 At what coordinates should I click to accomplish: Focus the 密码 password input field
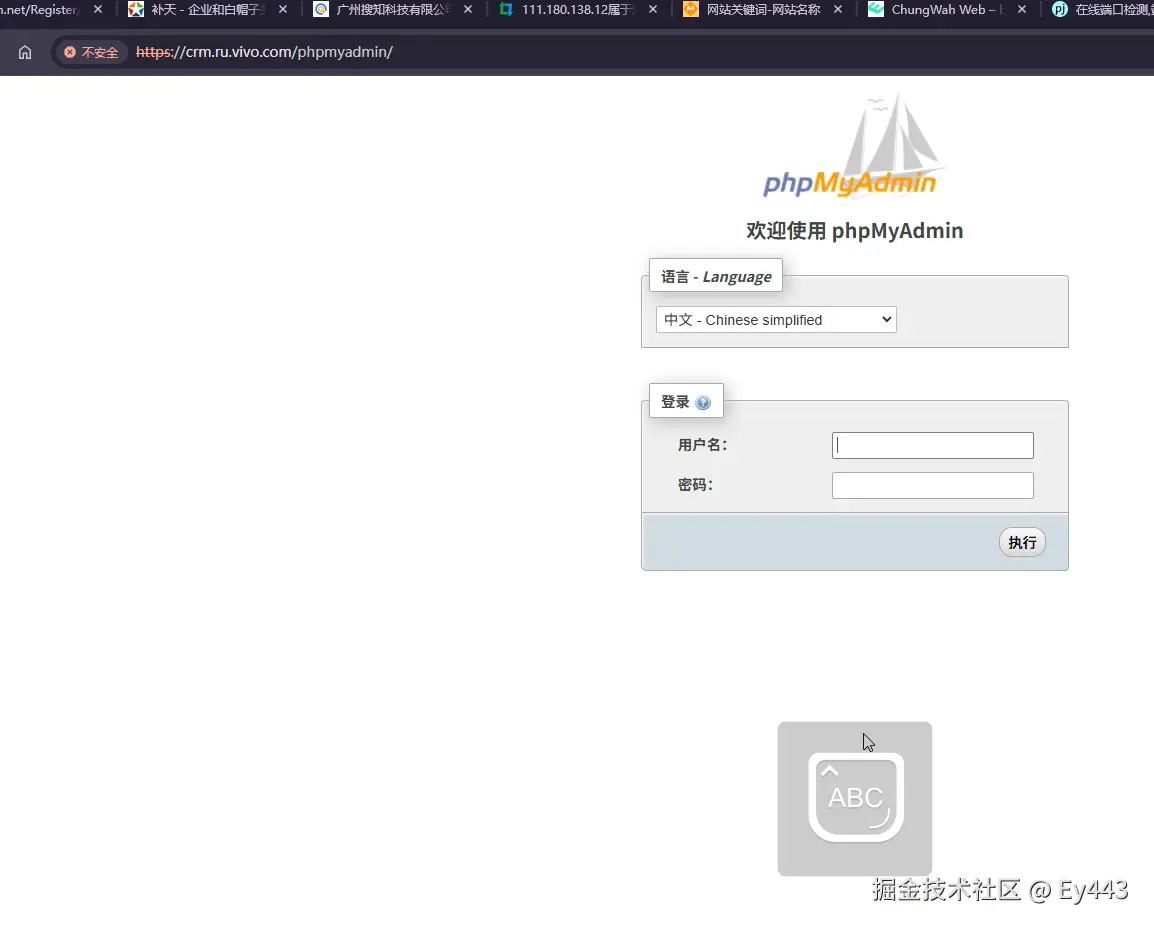point(932,486)
